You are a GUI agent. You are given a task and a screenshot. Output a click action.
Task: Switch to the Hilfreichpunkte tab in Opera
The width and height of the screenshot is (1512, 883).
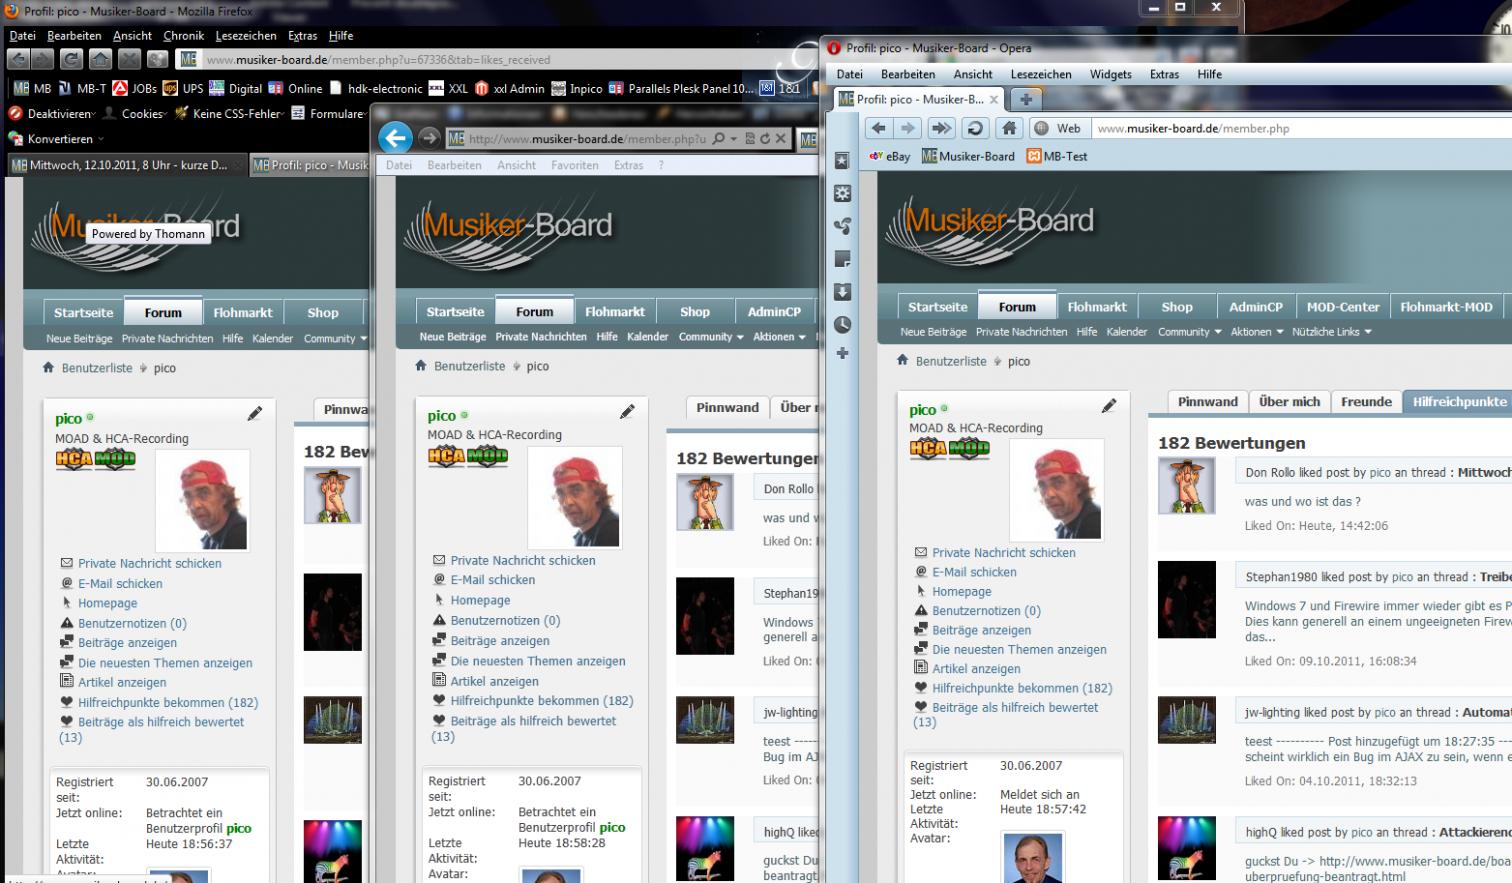1459,402
